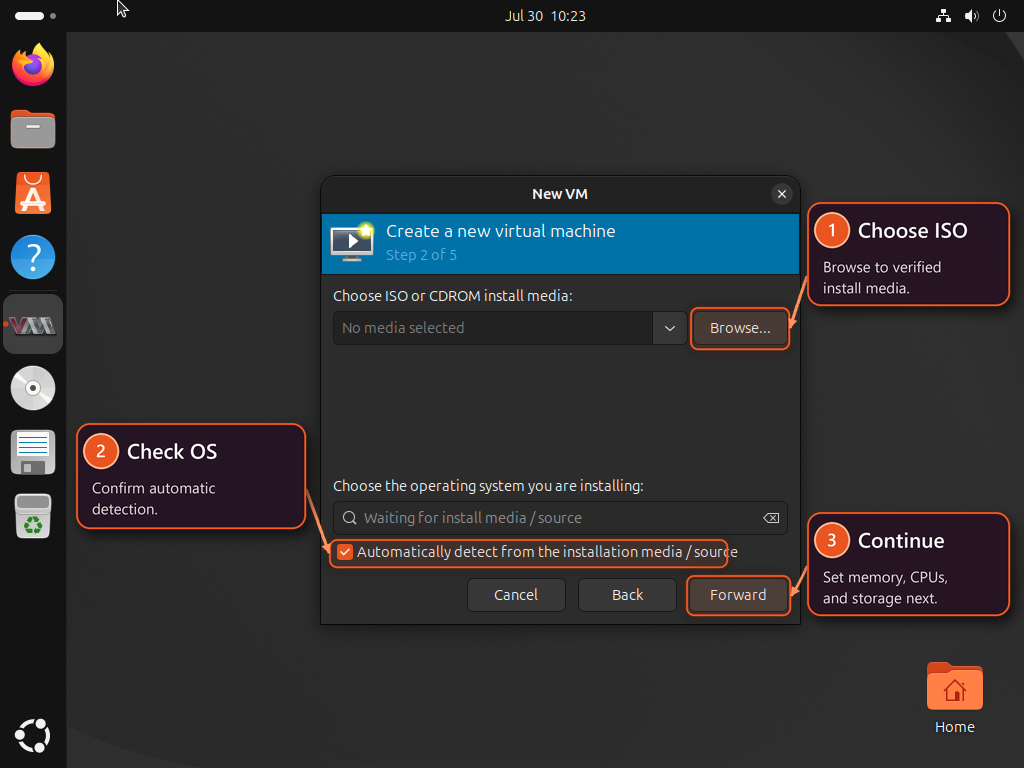Open the Files manager in the dock

pos(33,129)
